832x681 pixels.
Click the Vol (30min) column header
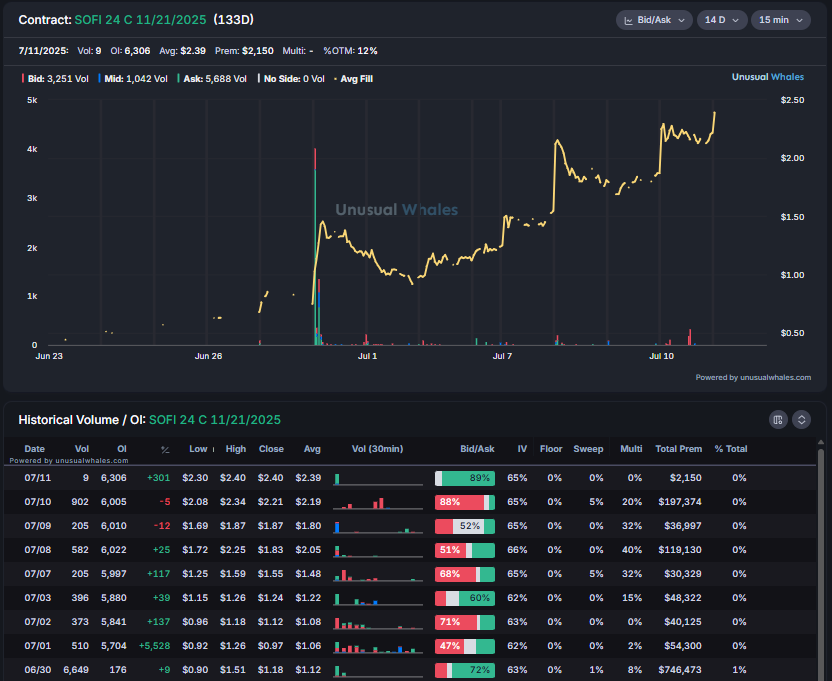(377, 449)
